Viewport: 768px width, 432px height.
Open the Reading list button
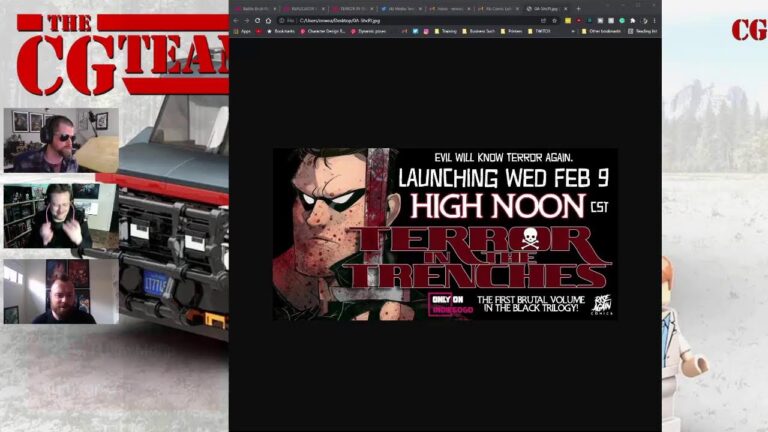pos(645,31)
